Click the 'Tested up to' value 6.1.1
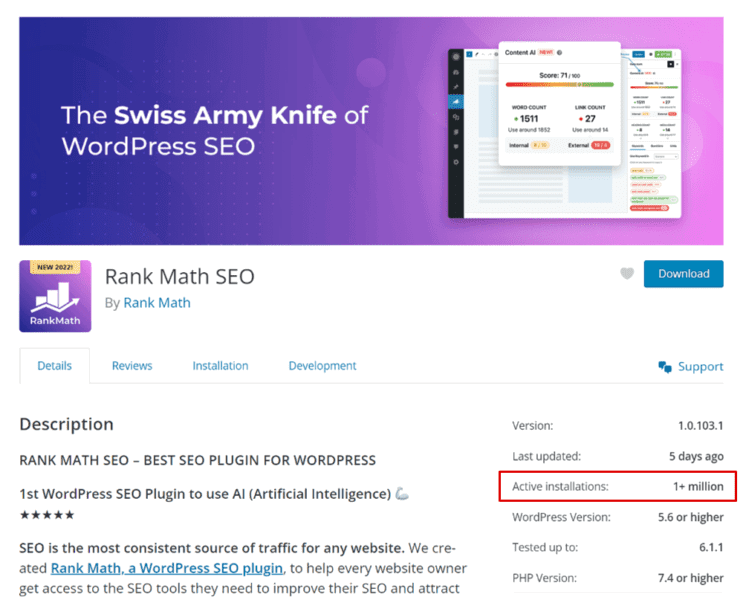Image resolution: width=743 pixels, height=600 pixels. click(711, 547)
